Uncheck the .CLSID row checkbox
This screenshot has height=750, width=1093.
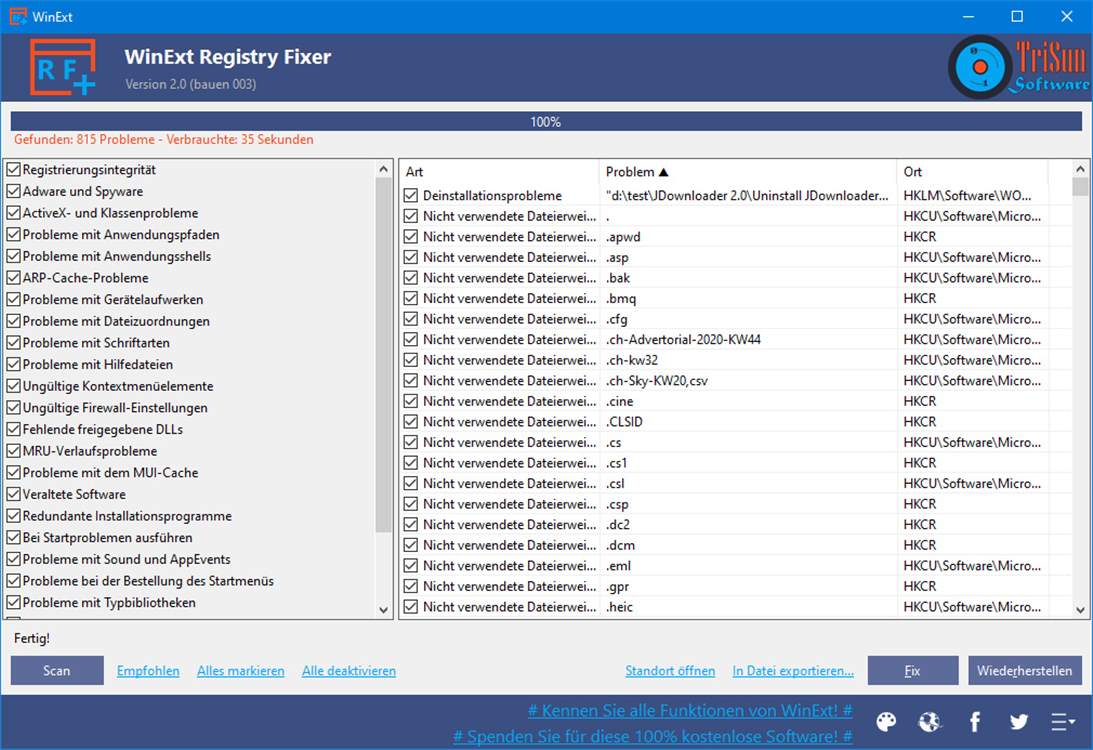[411, 422]
